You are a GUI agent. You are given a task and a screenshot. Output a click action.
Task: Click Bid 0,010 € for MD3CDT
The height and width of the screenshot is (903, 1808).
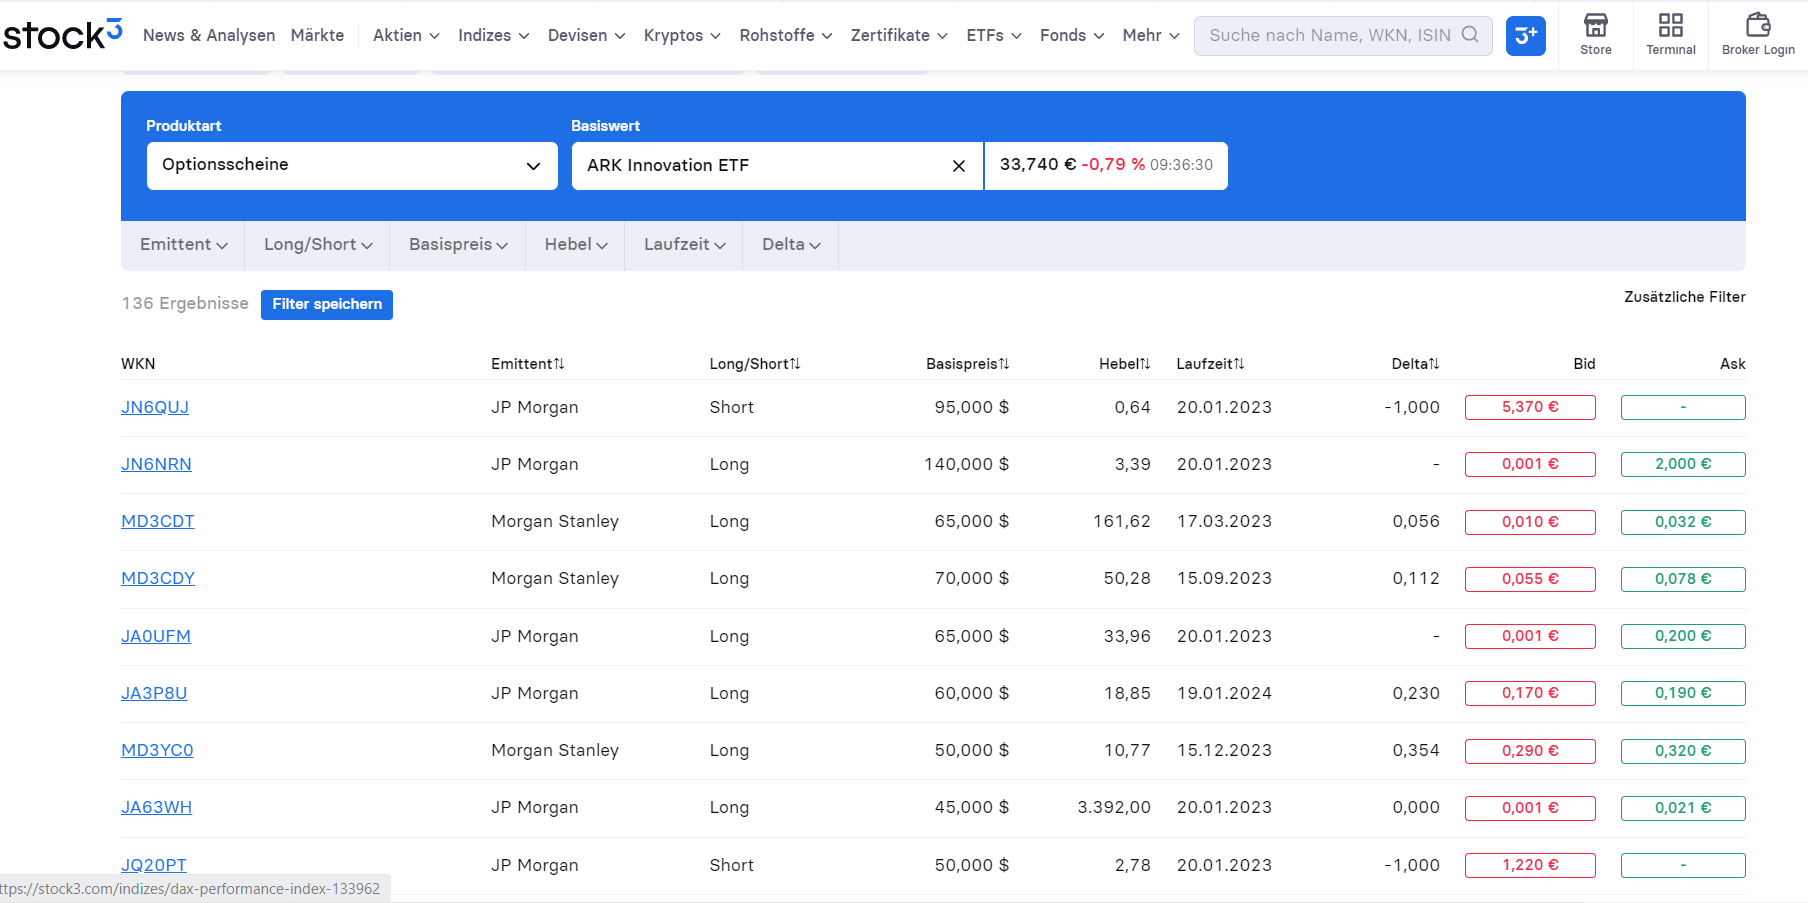(1530, 522)
